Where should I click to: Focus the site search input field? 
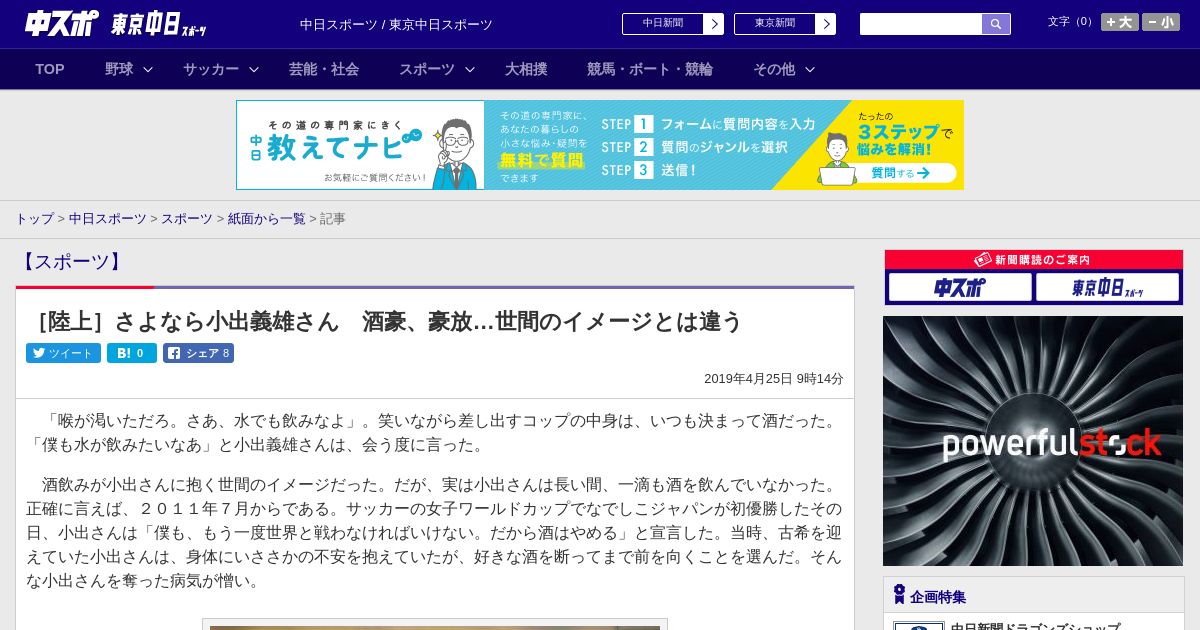[x=921, y=24]
